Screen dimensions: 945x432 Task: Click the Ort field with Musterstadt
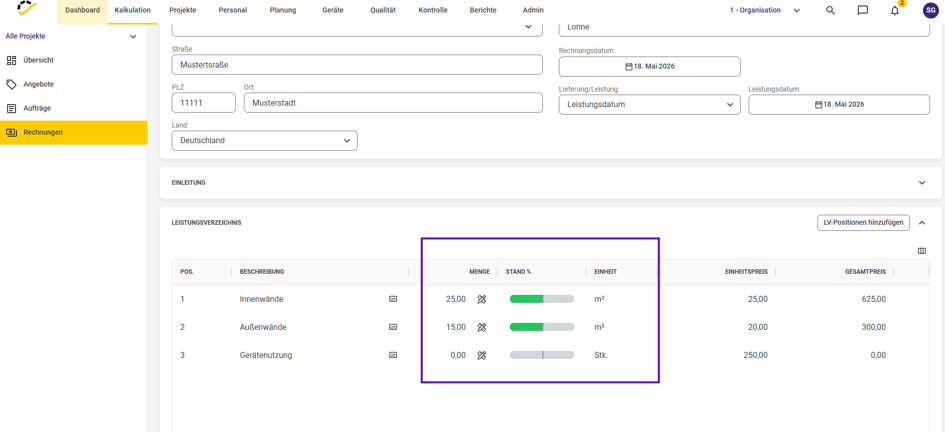pos(394,102)
